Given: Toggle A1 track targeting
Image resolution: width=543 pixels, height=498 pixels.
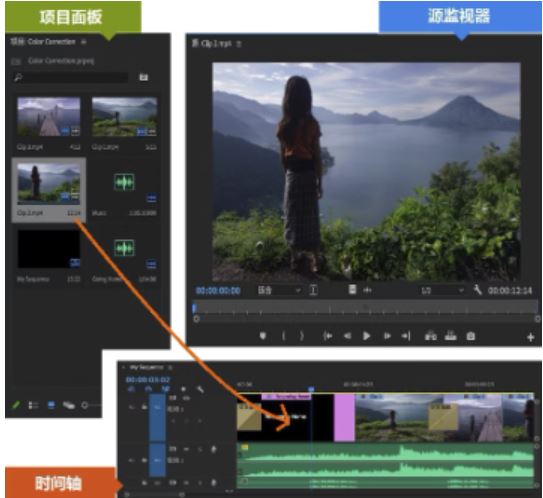Looking at the screenshot, I should click(157, 460).
